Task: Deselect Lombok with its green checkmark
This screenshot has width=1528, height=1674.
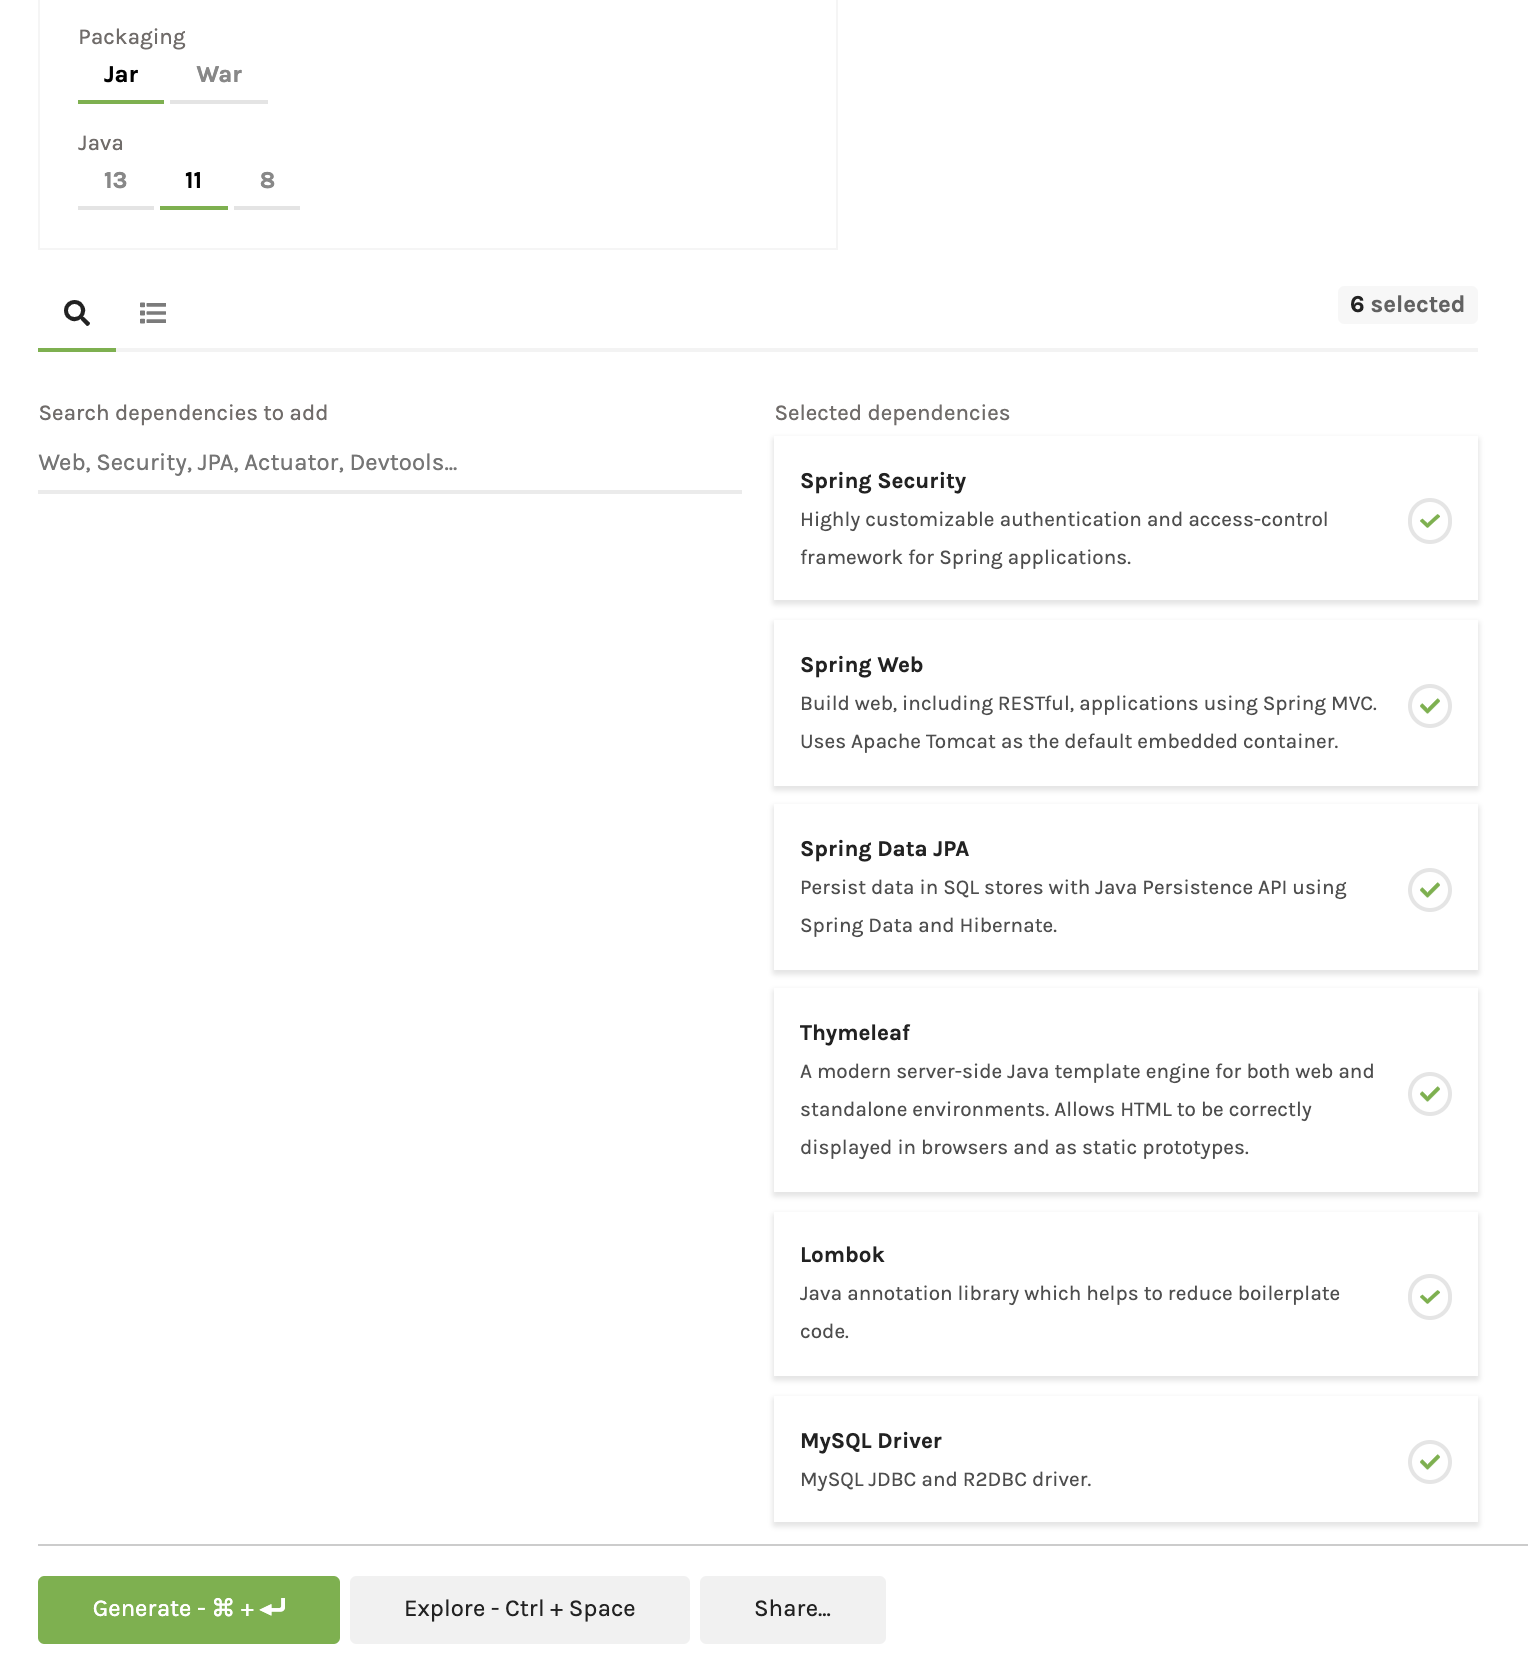Action: coord(1429,1297)
